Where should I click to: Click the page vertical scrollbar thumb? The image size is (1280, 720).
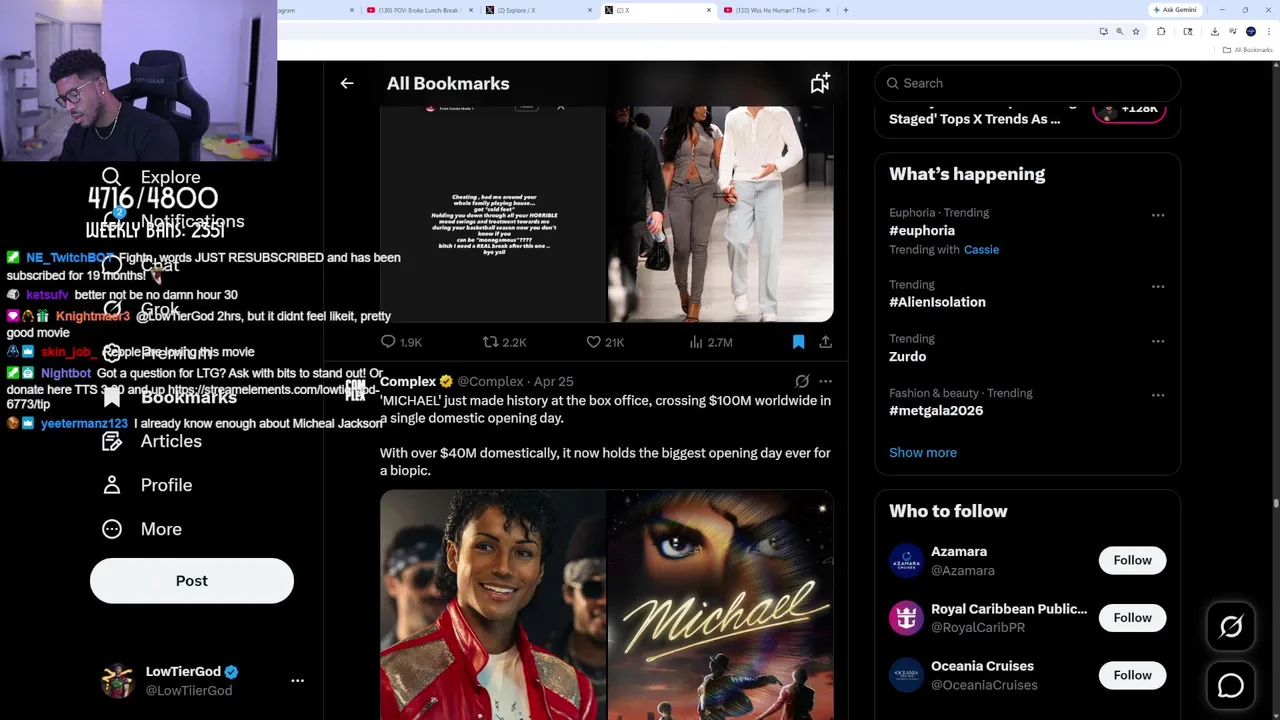(1275, 503)
